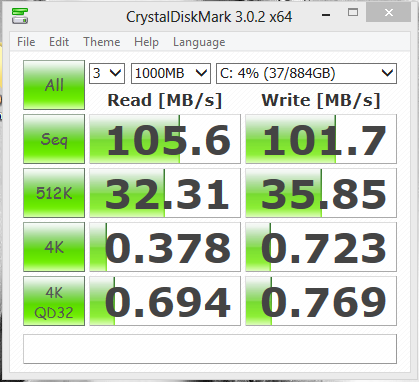The width and height of the screenshot is (419, 382).
Task: Open the File menu
Action: tap(26, 42)
